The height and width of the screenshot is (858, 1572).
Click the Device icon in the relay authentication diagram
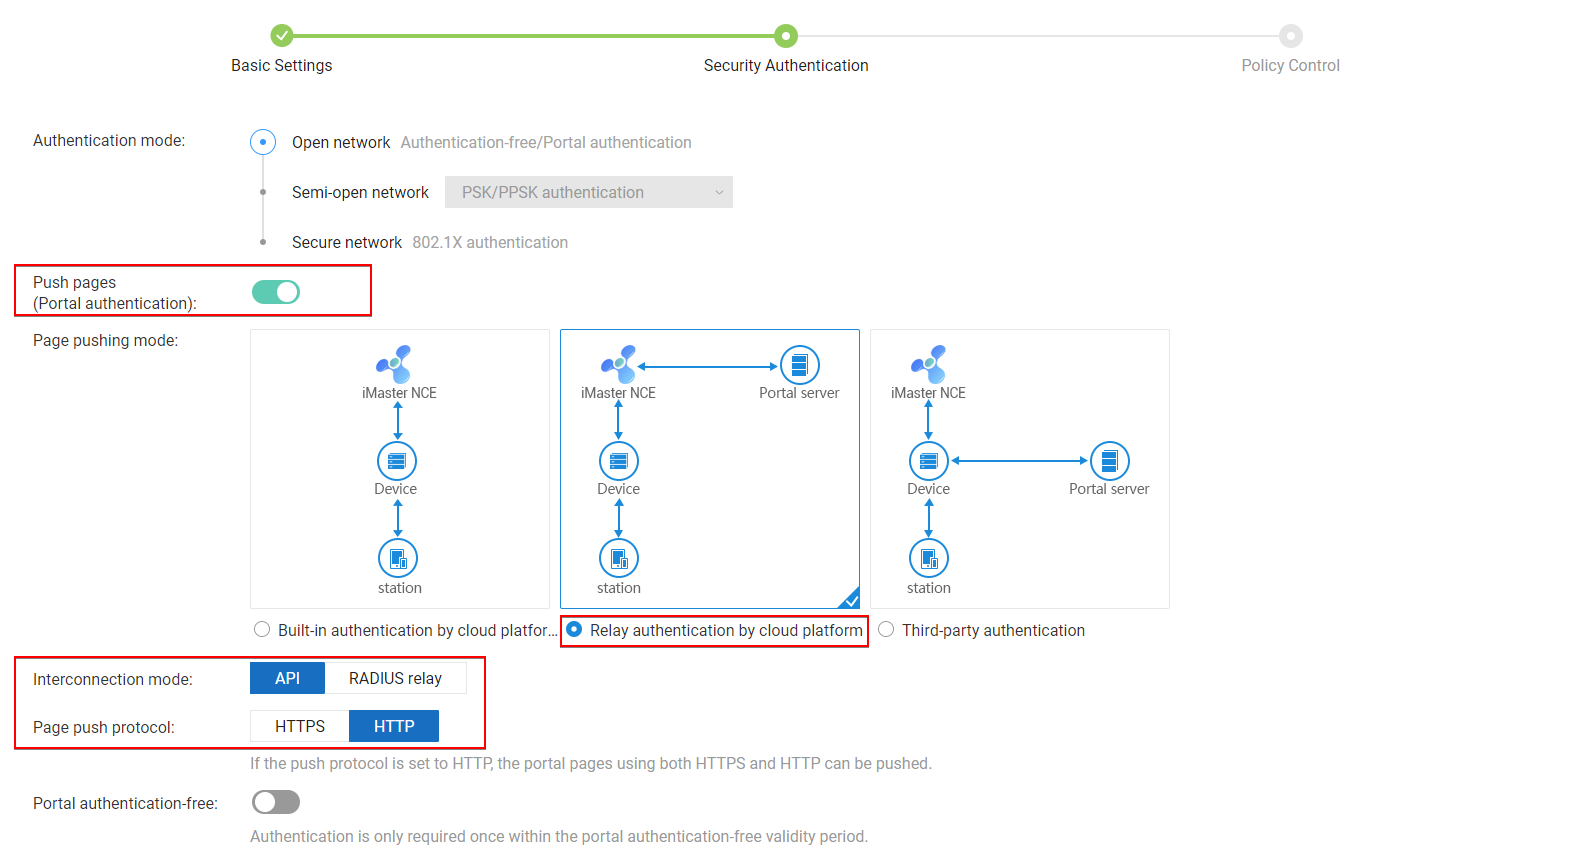point(618,461)
